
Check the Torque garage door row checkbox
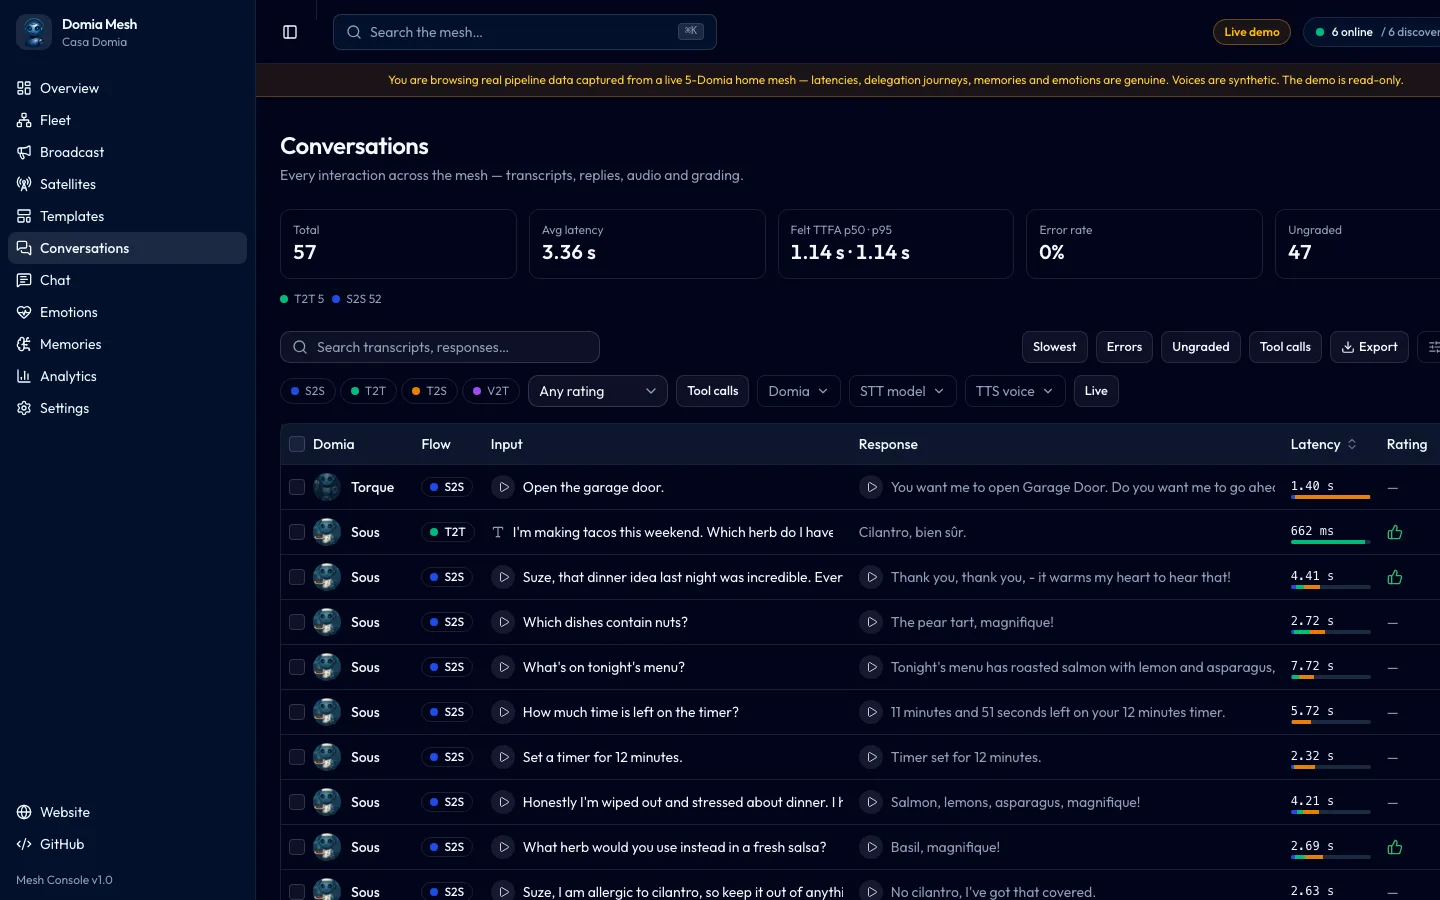[x=297, y=487]
